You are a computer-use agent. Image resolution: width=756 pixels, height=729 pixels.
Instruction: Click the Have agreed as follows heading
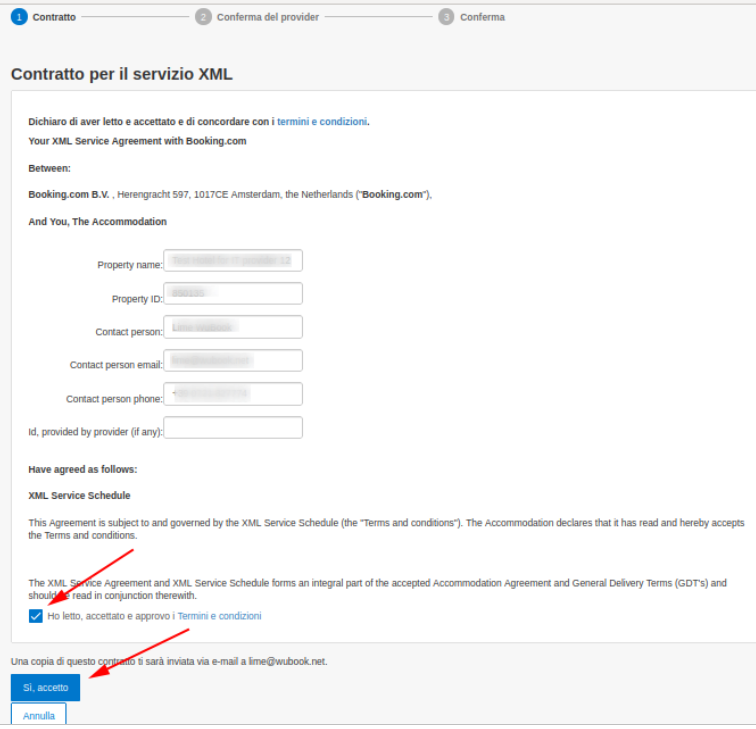click(82, 470)
